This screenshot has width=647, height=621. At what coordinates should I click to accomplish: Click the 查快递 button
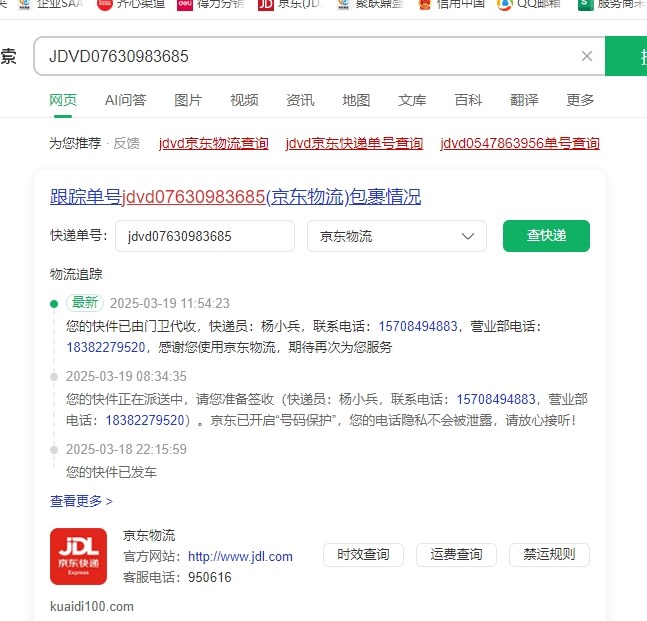click(546, 236)
